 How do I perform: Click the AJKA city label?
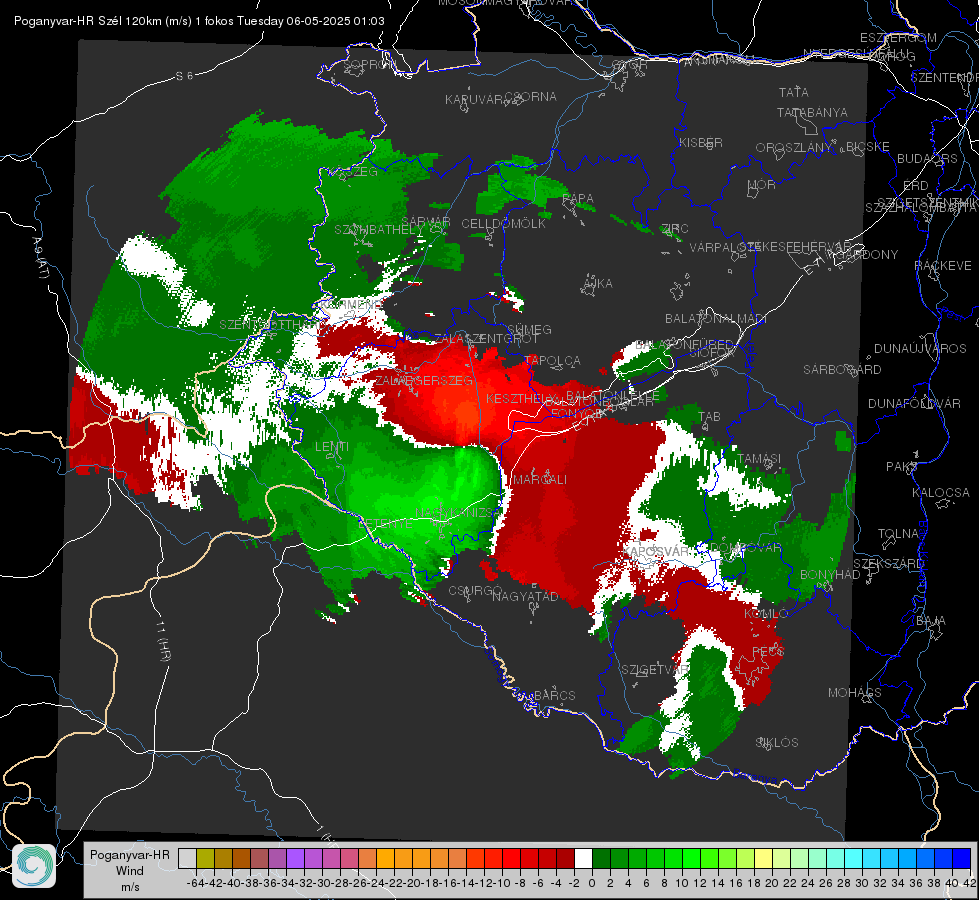click(x=598, y=284)
